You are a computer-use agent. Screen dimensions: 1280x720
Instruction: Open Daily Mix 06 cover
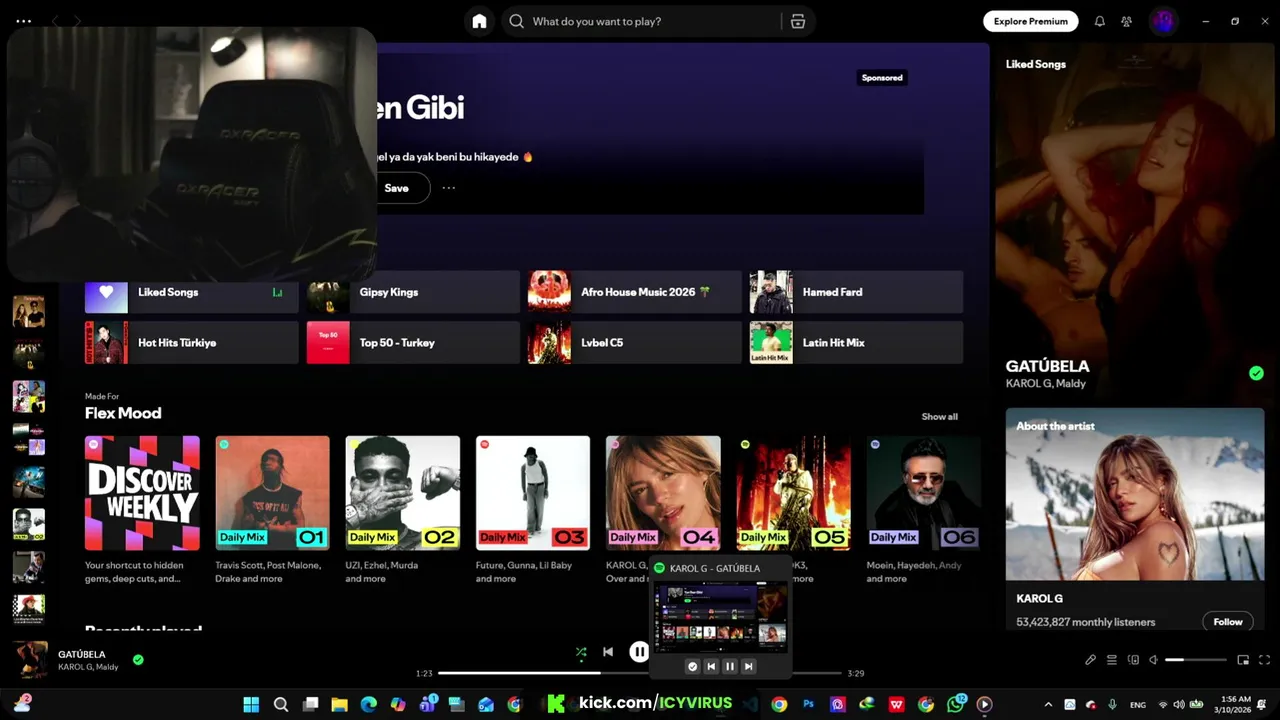click(x=924, y=493)
